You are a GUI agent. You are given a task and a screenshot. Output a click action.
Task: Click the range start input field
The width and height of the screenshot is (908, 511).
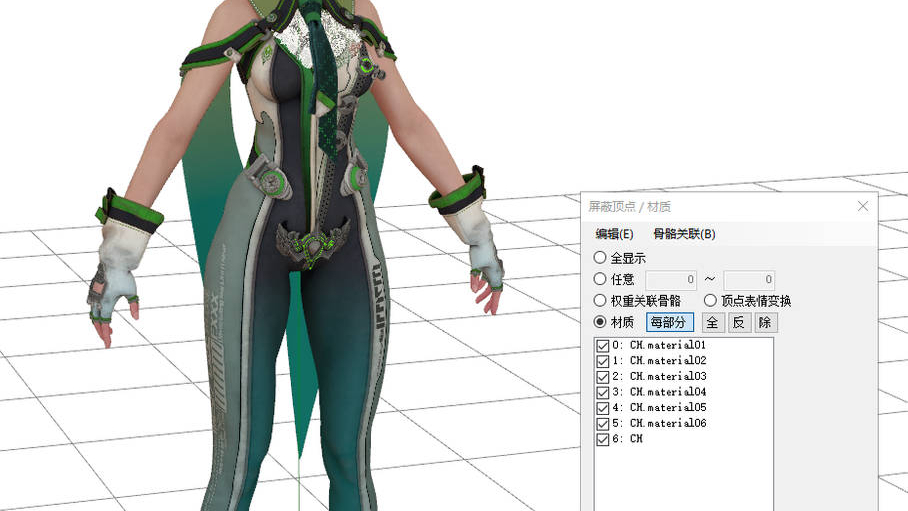[671, 280]
